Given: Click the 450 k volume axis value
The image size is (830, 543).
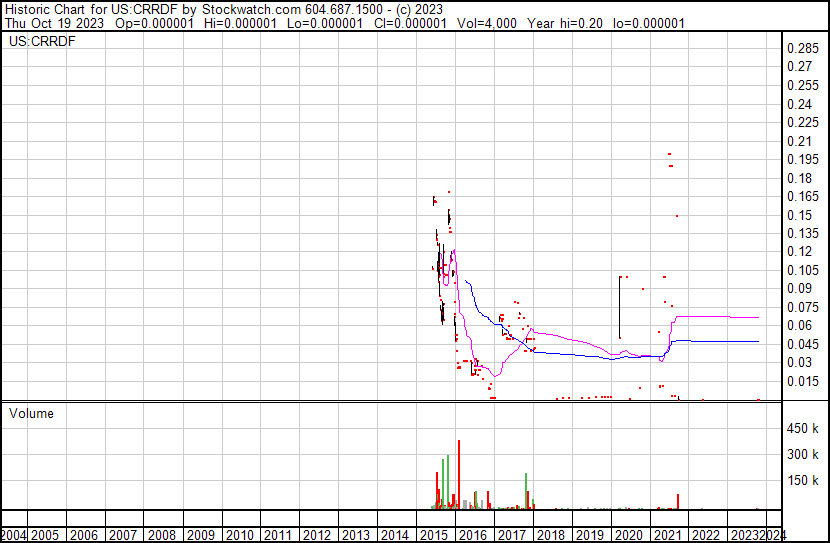Looking at the screenshot, I should [802, 429].
